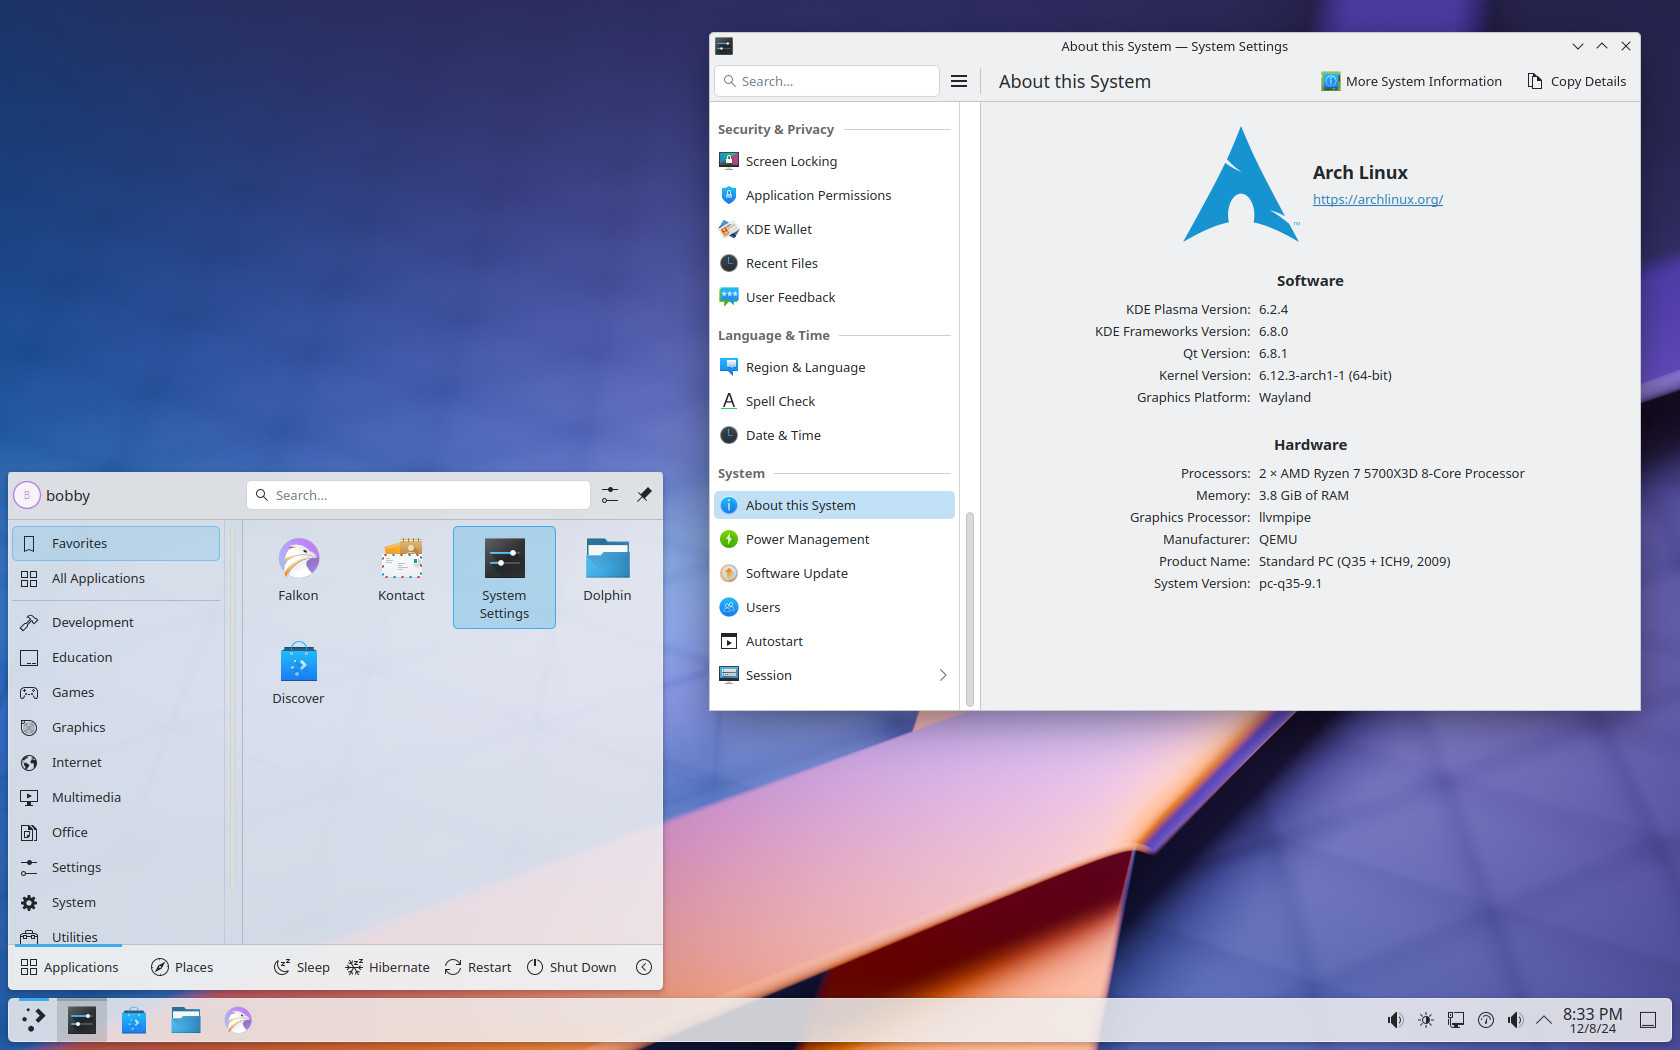Click Copy Details button
Viewport: 1680px width, 1050px height.
(x=1576, y=81)
